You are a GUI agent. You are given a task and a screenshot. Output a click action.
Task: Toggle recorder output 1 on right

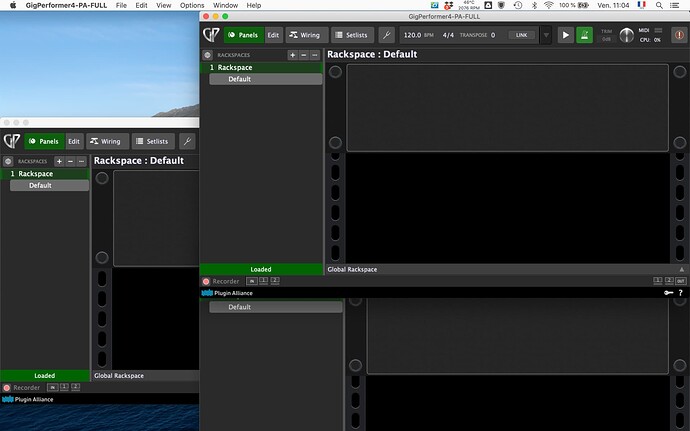click(658, 280)
